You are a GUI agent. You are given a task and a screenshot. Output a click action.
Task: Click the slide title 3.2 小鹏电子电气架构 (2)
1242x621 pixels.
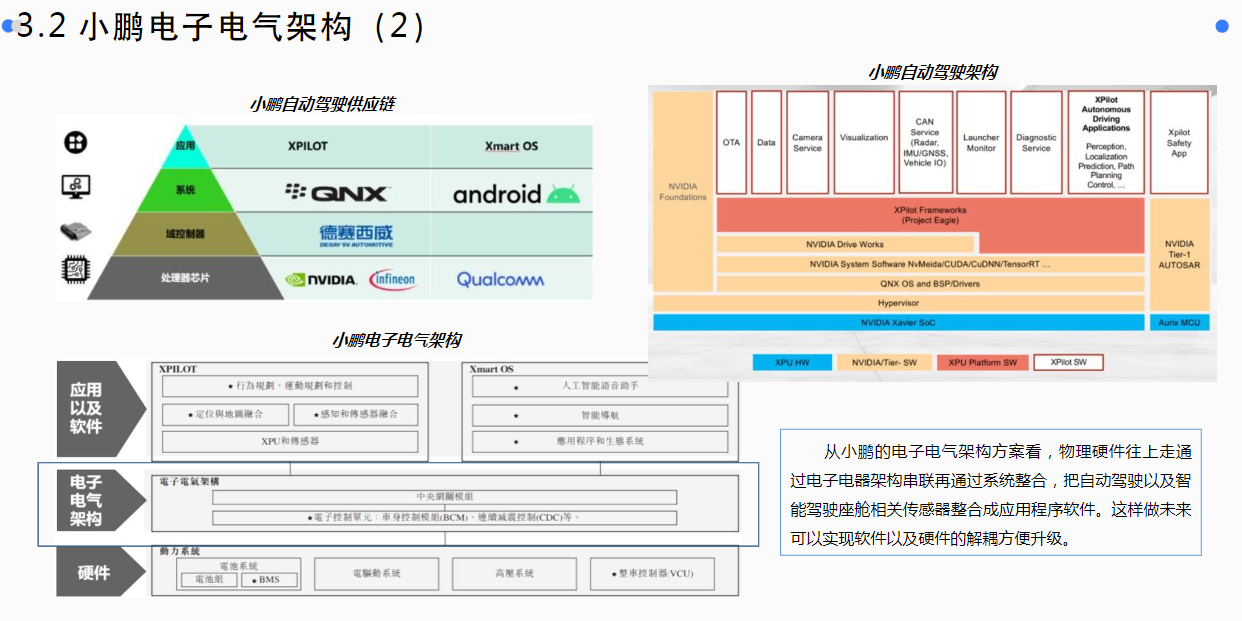coord(221,27)
